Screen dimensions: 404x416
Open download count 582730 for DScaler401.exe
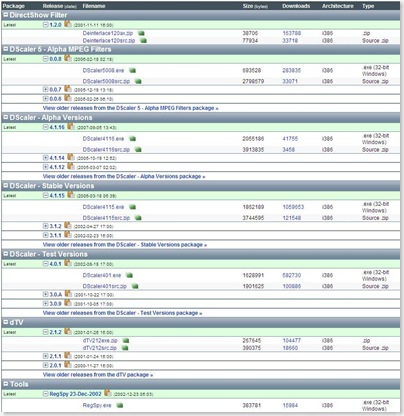coord(292,276)
